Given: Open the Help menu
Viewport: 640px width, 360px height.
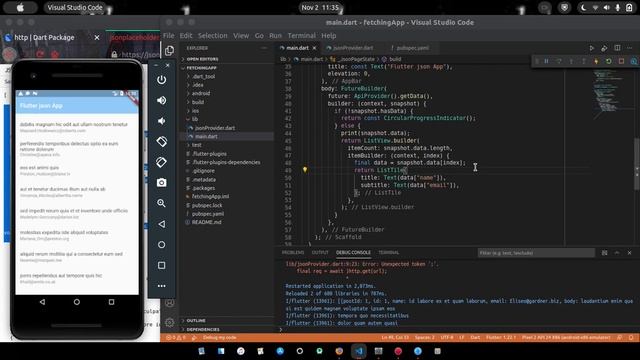Looking at the screenshot, I should [x=329, y=36].
